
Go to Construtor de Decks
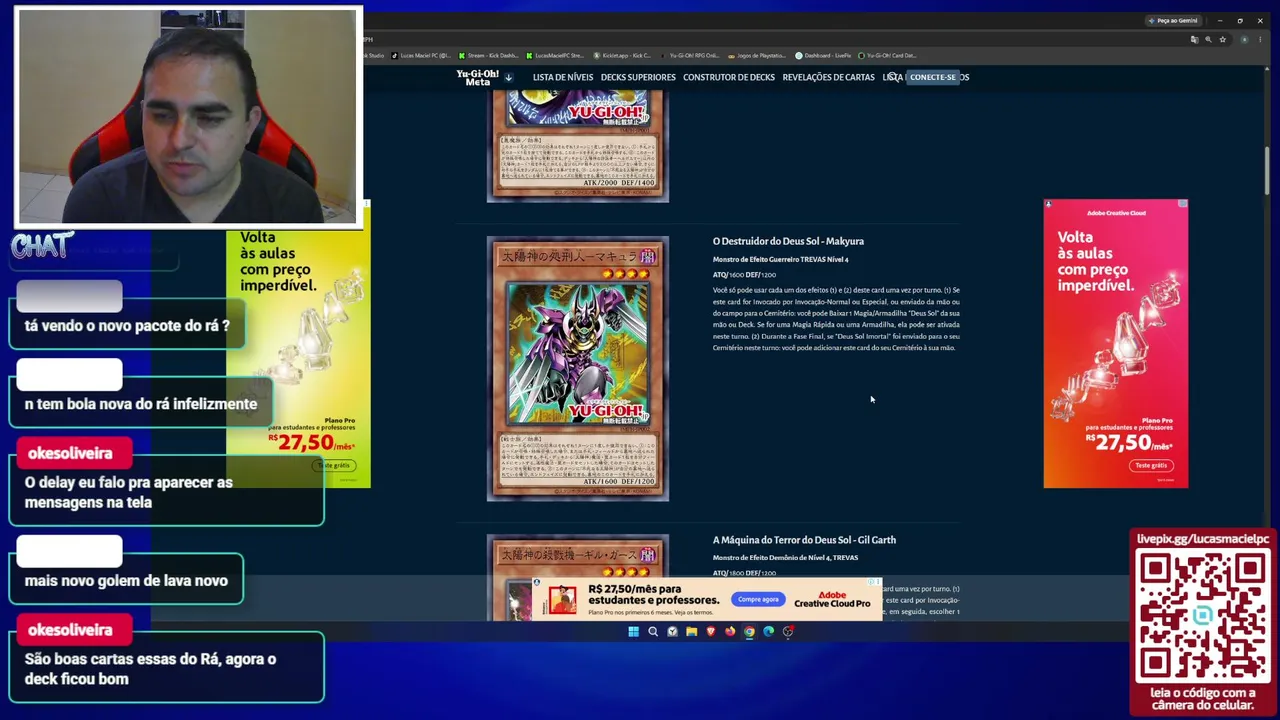(x=729, y=77)
